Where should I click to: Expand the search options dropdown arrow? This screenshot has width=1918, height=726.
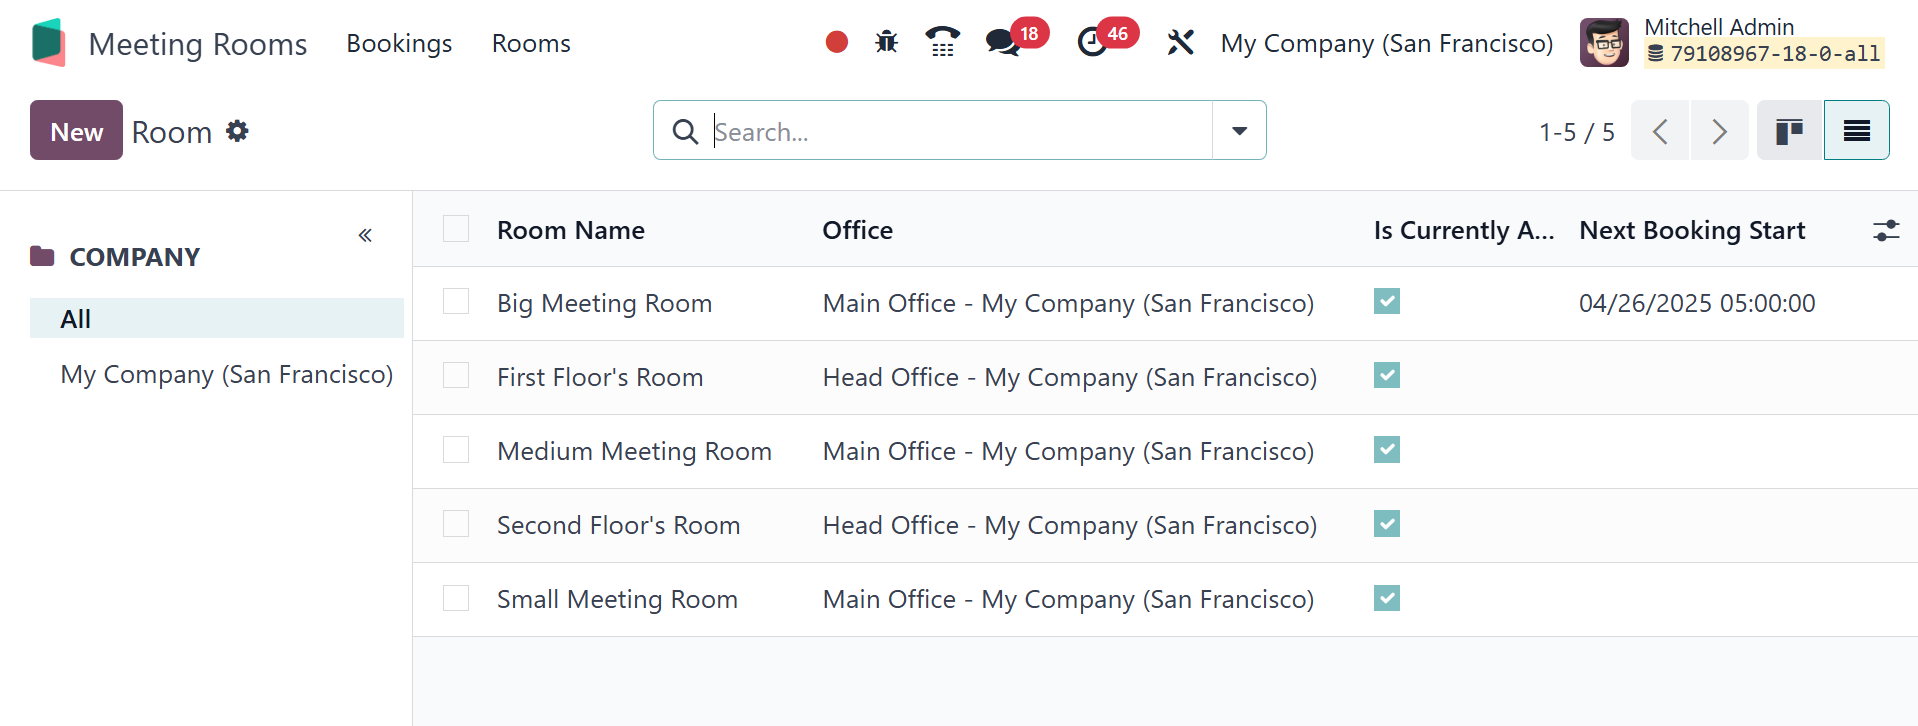click(1239, 131)
